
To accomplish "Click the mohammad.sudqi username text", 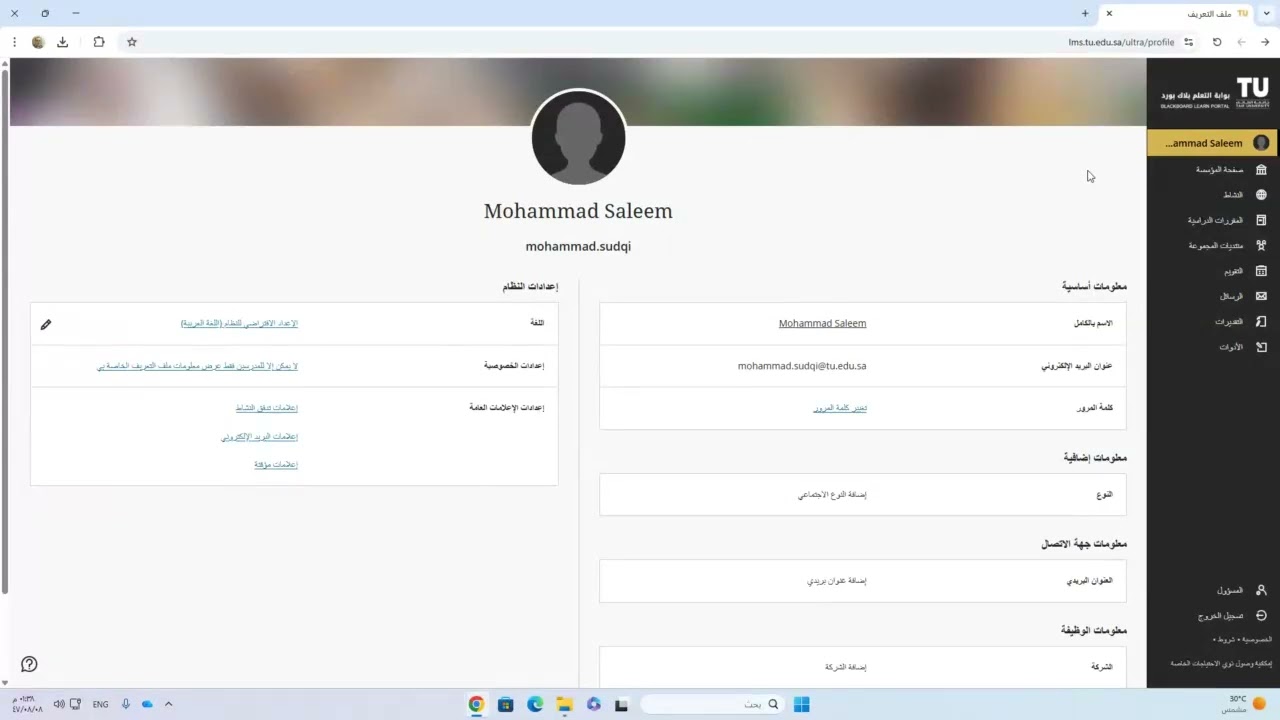I will click(578, 246).
